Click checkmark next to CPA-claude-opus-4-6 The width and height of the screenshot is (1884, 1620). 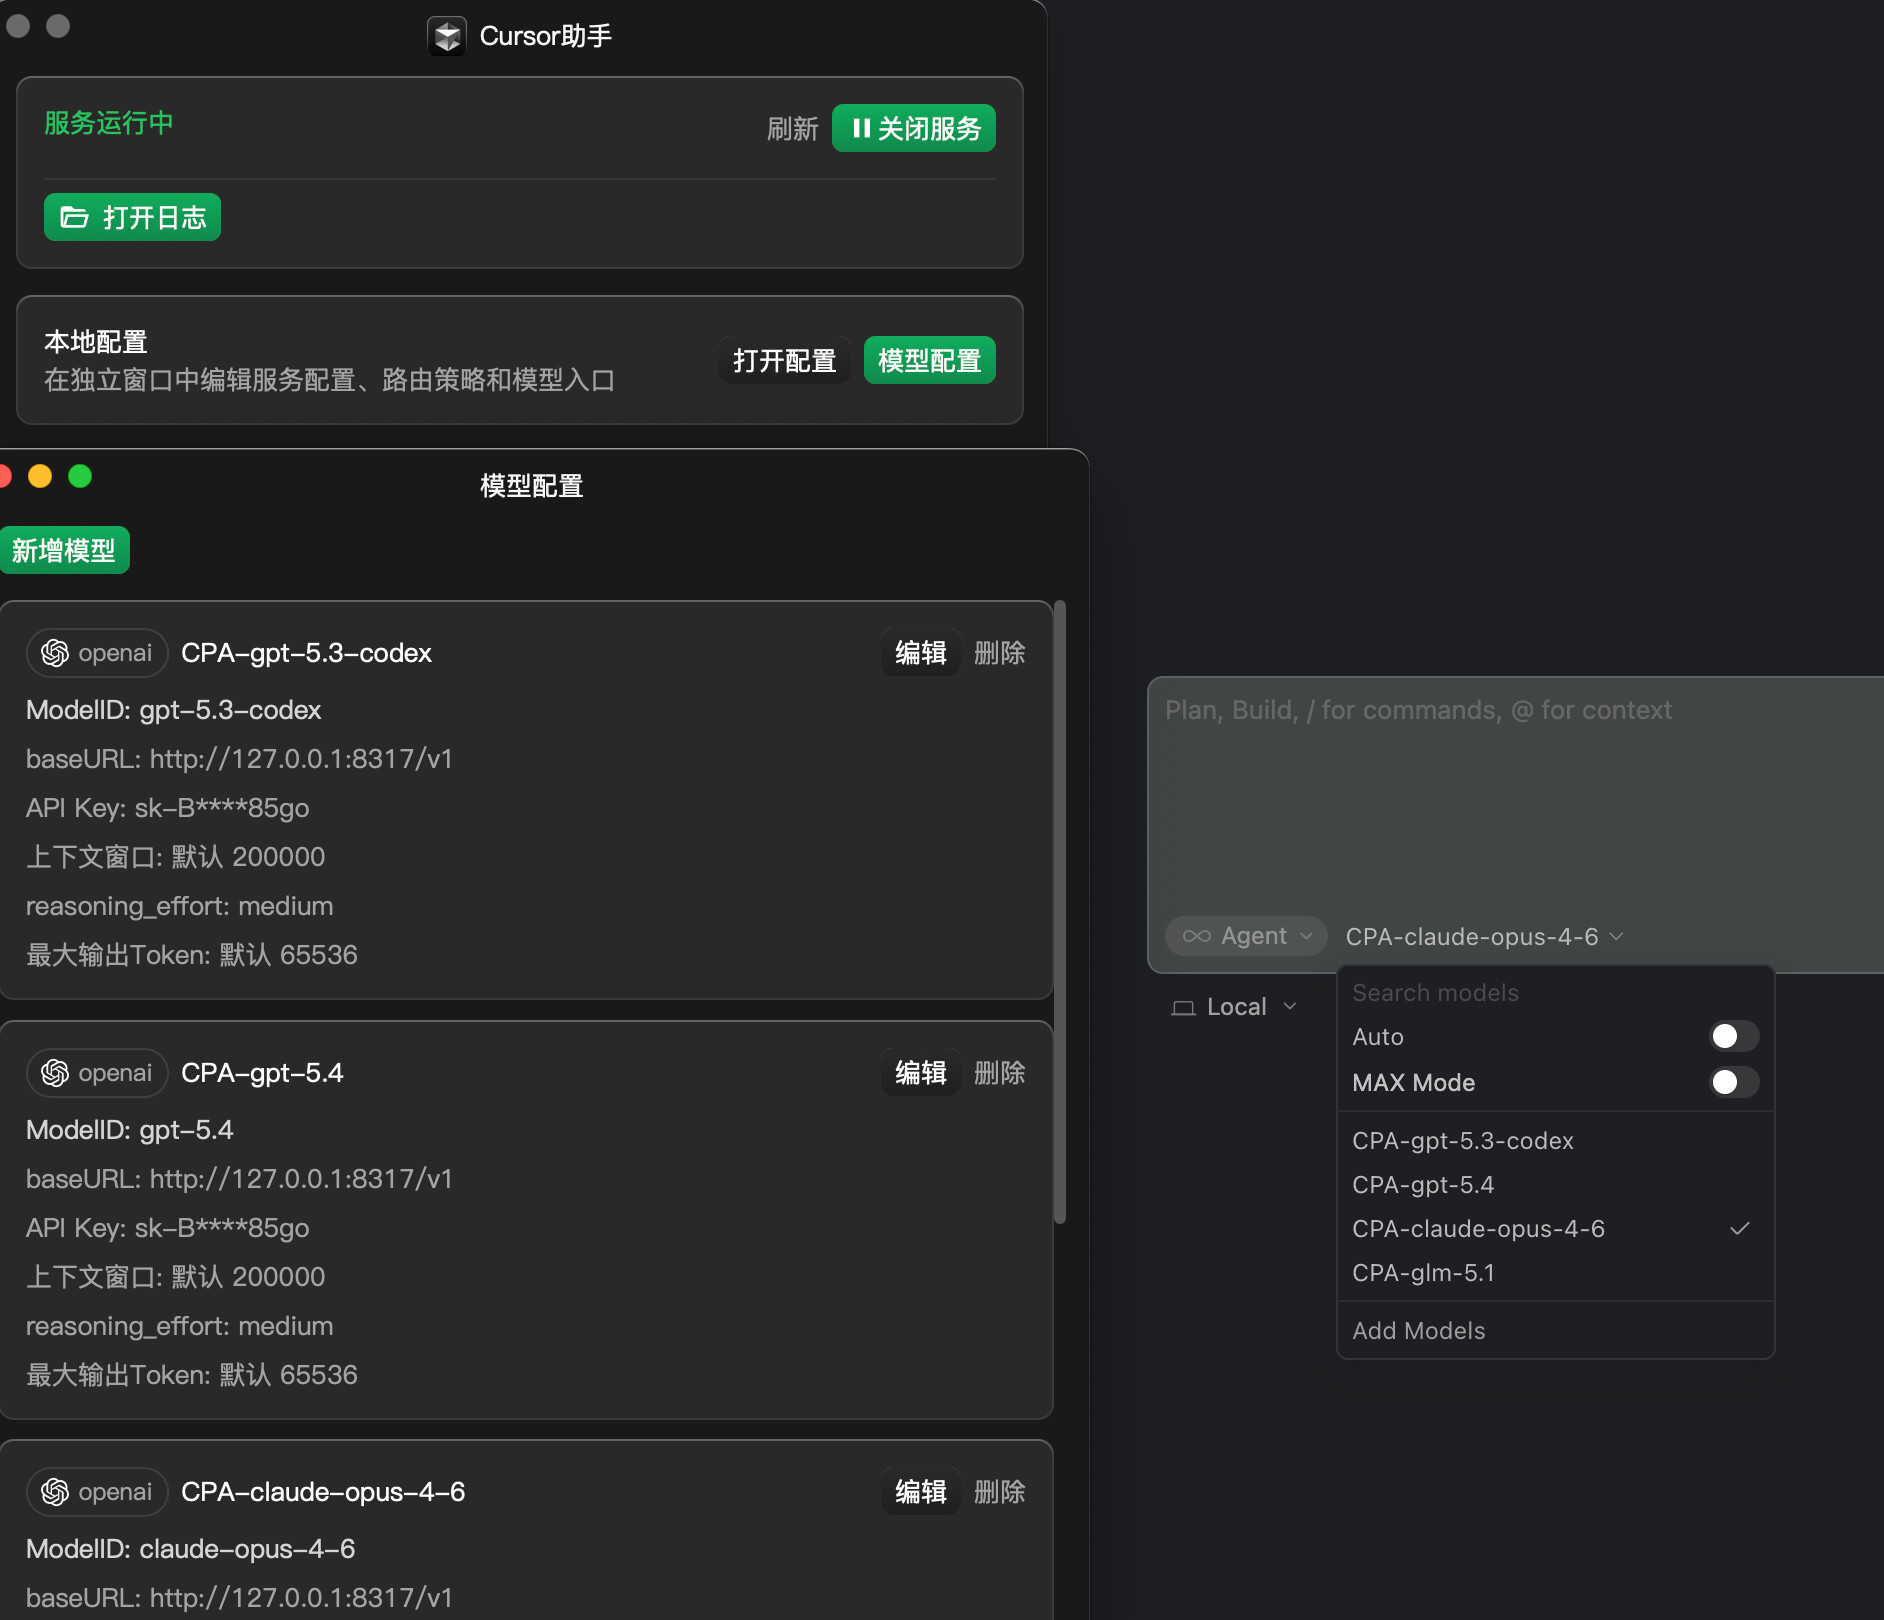[x=1740, y=1228]
